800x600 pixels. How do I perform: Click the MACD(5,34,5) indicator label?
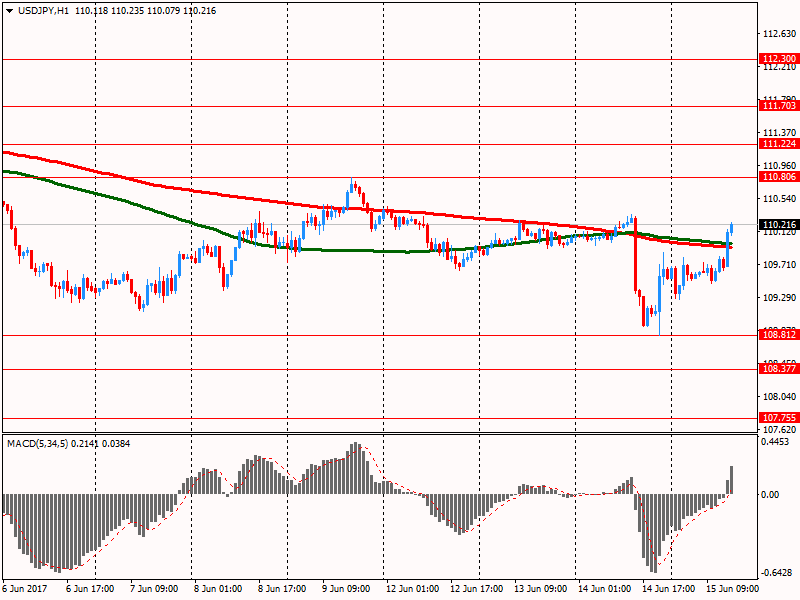click(37, 444)
